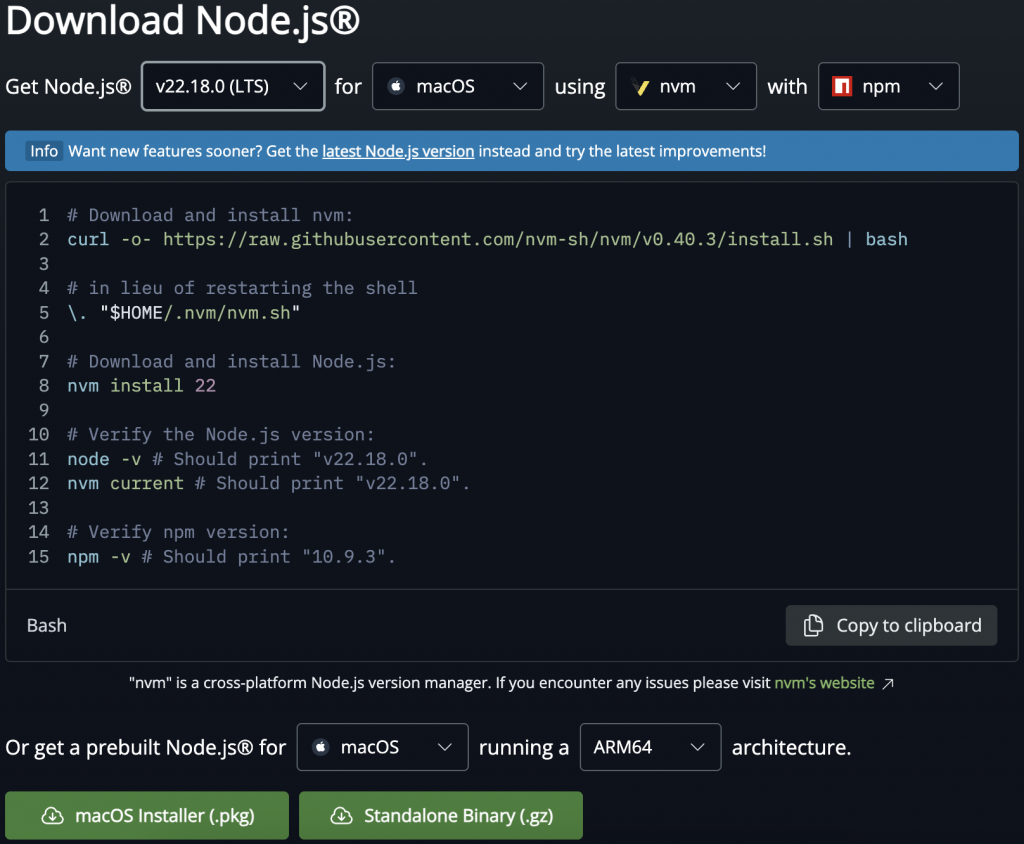The width and height of the screenshot is (1024, 844).
Task: Click the "nvm current" line in code
Action: [x=268, y=483]
